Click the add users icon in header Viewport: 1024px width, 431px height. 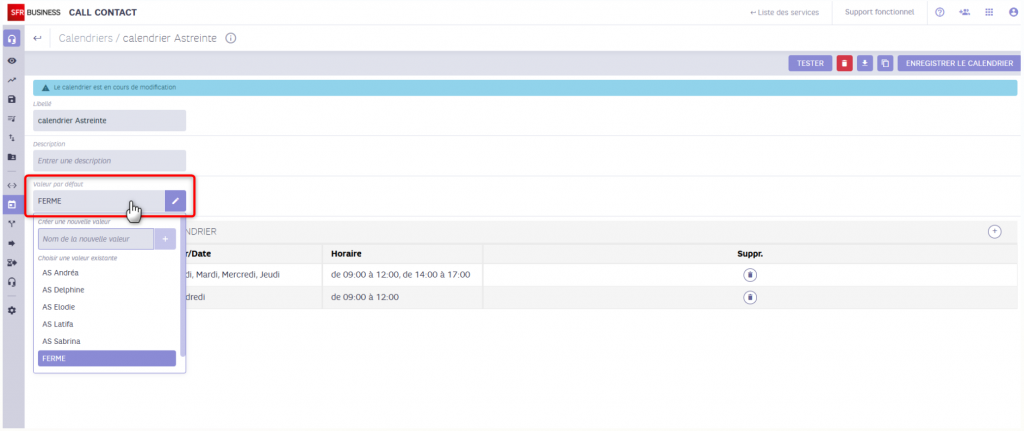pyautogui.click(x=964, y=12)
